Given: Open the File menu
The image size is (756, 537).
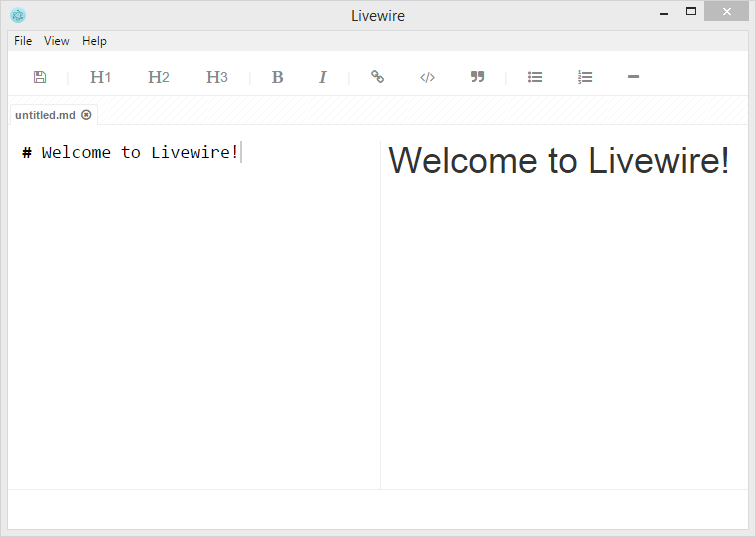Looking at the screenshot, I should pyautogui.click(x=23, y=41).
